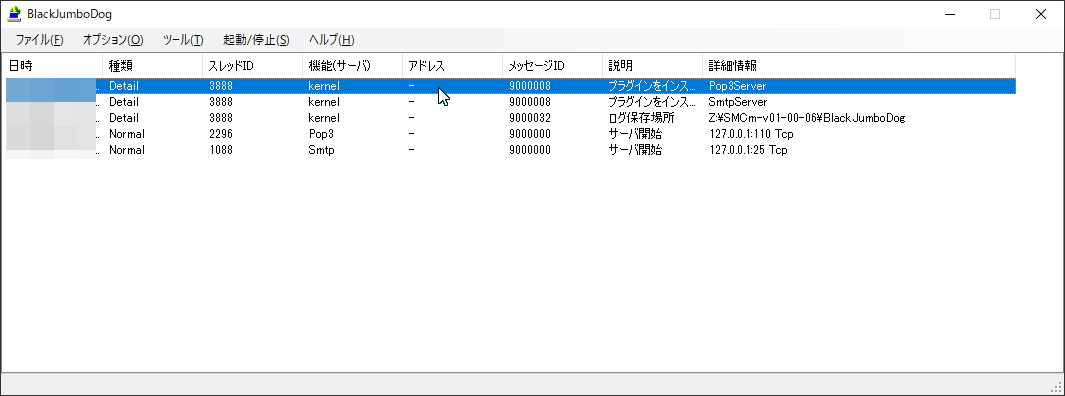The height and width of the screenshot is (396, 1065).
Task: Close the BlackJumboDog window
Action: click(x=1041, y=14)
